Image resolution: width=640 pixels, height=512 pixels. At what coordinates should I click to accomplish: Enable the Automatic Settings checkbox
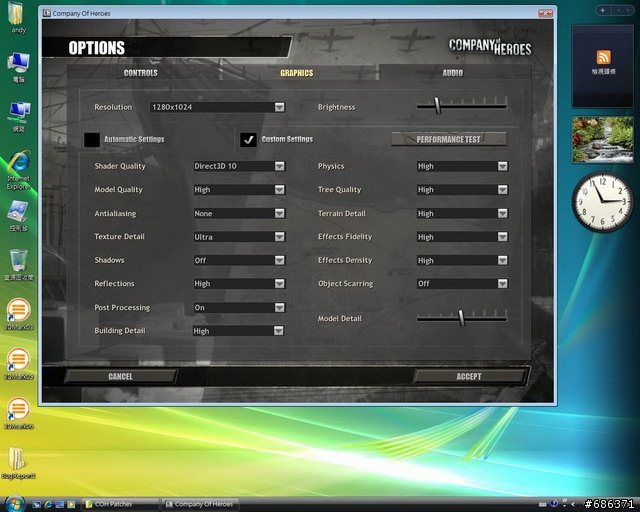92,140
